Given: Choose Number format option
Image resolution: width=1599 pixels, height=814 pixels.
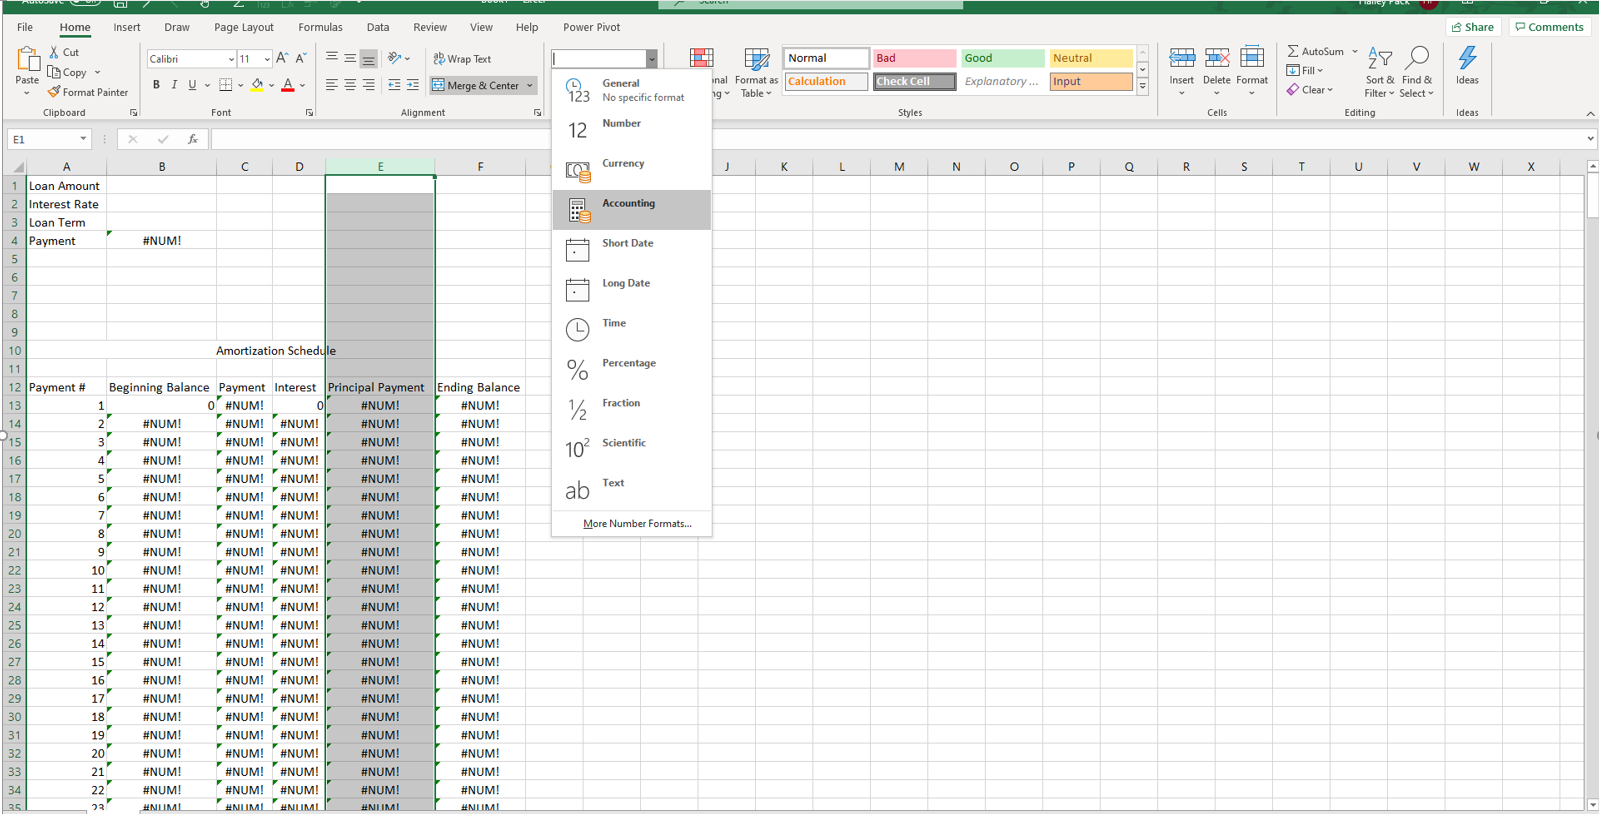Looking at the screenshot, I should [x=632, y=130].
